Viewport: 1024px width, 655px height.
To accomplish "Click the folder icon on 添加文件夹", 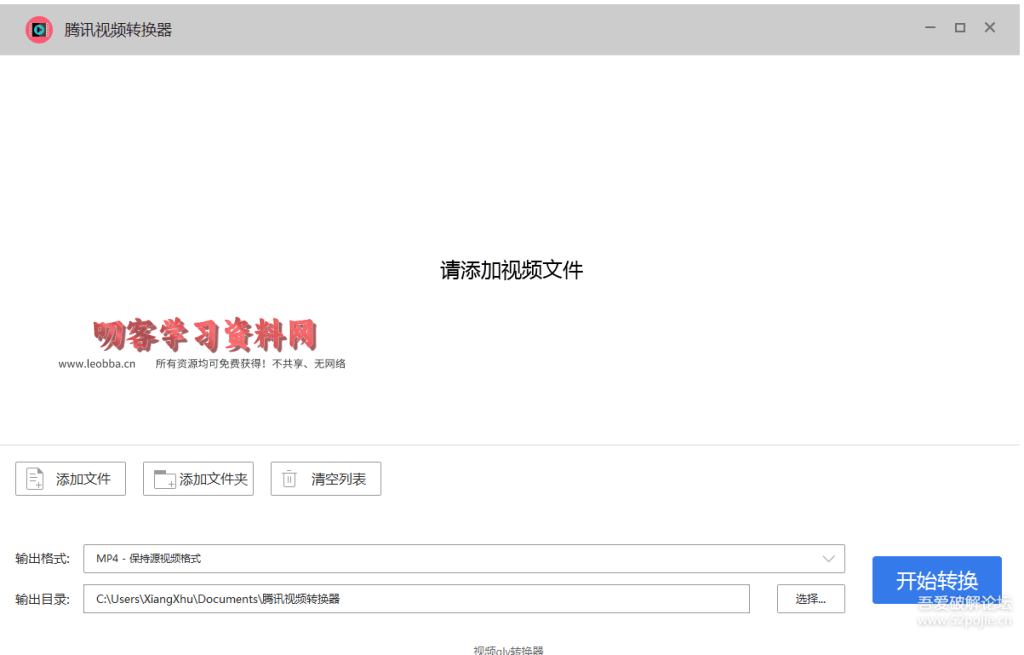I will [164, 479].
